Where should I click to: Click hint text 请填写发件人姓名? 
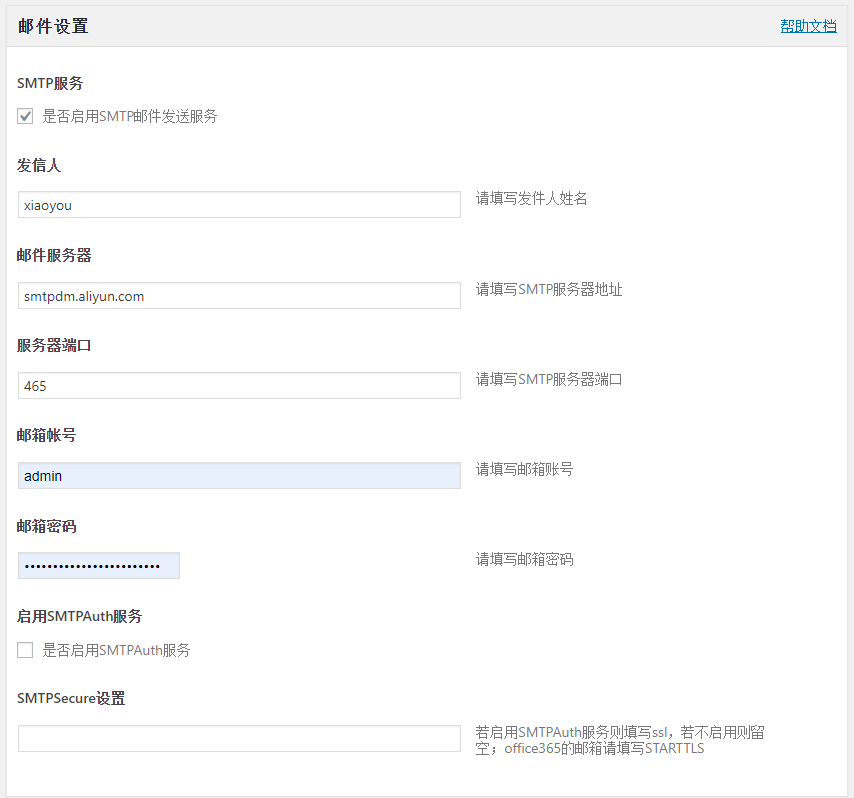pos(532,198)
